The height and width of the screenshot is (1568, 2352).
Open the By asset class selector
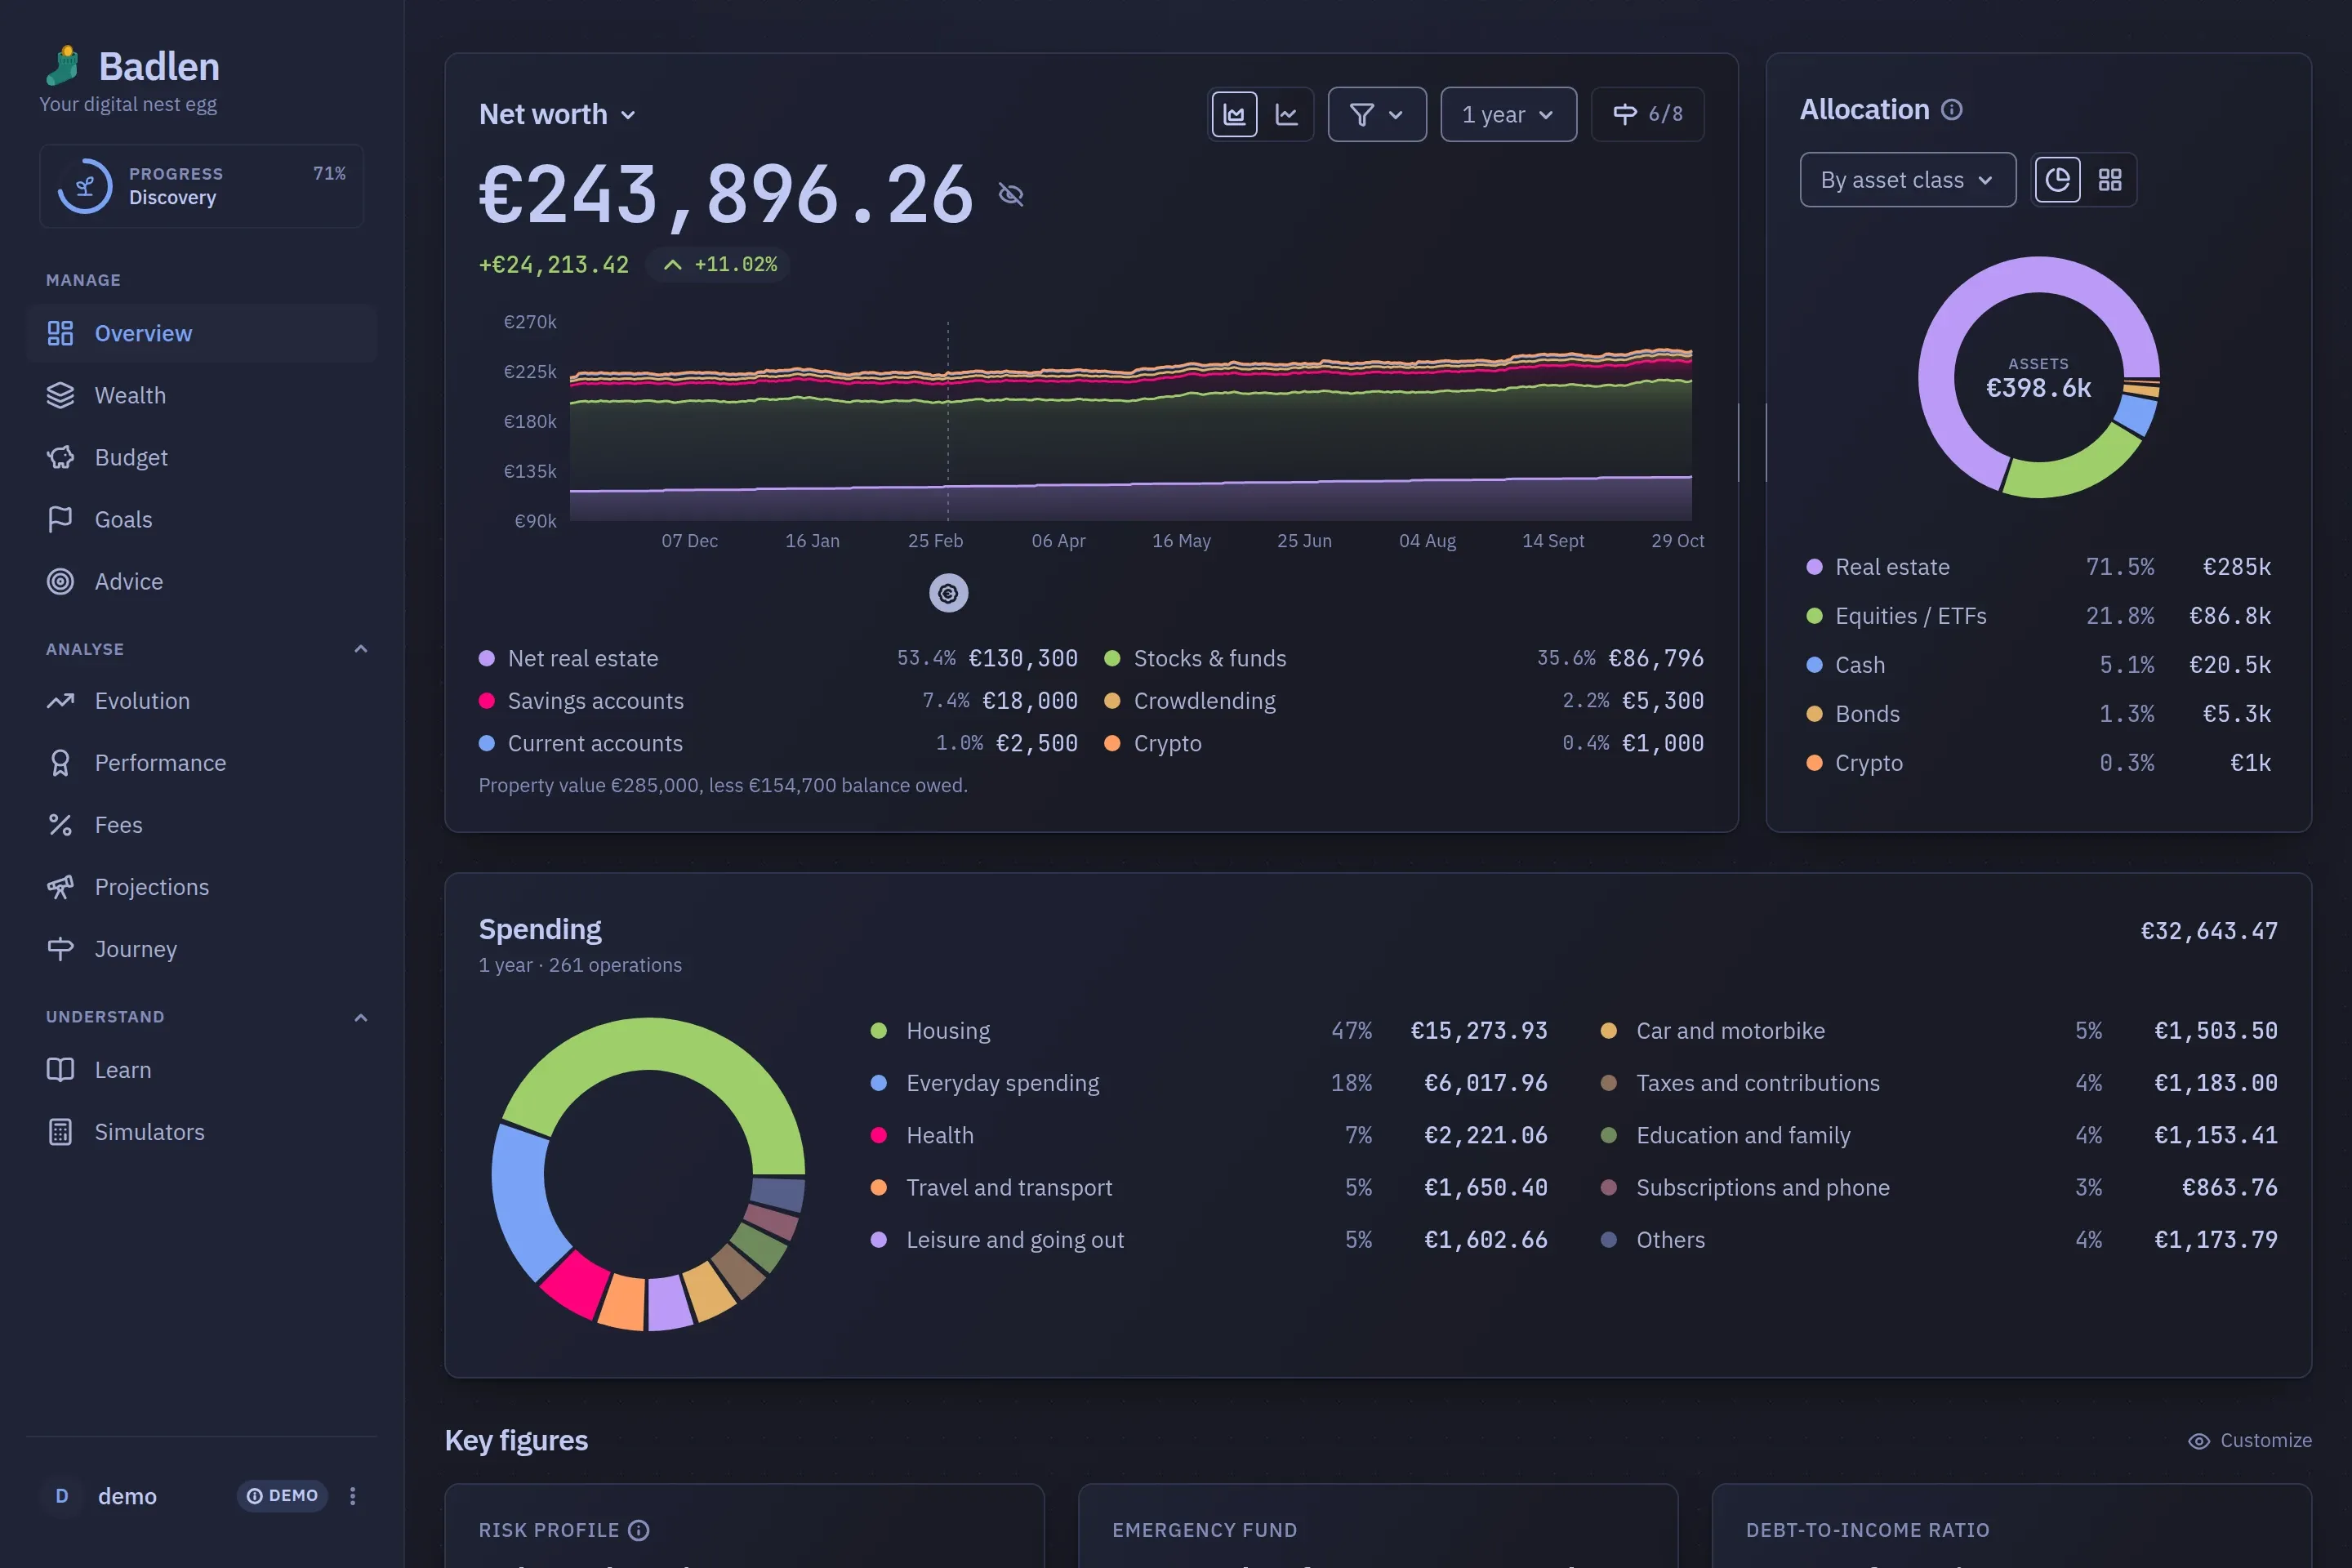[x=1907, y=180]
